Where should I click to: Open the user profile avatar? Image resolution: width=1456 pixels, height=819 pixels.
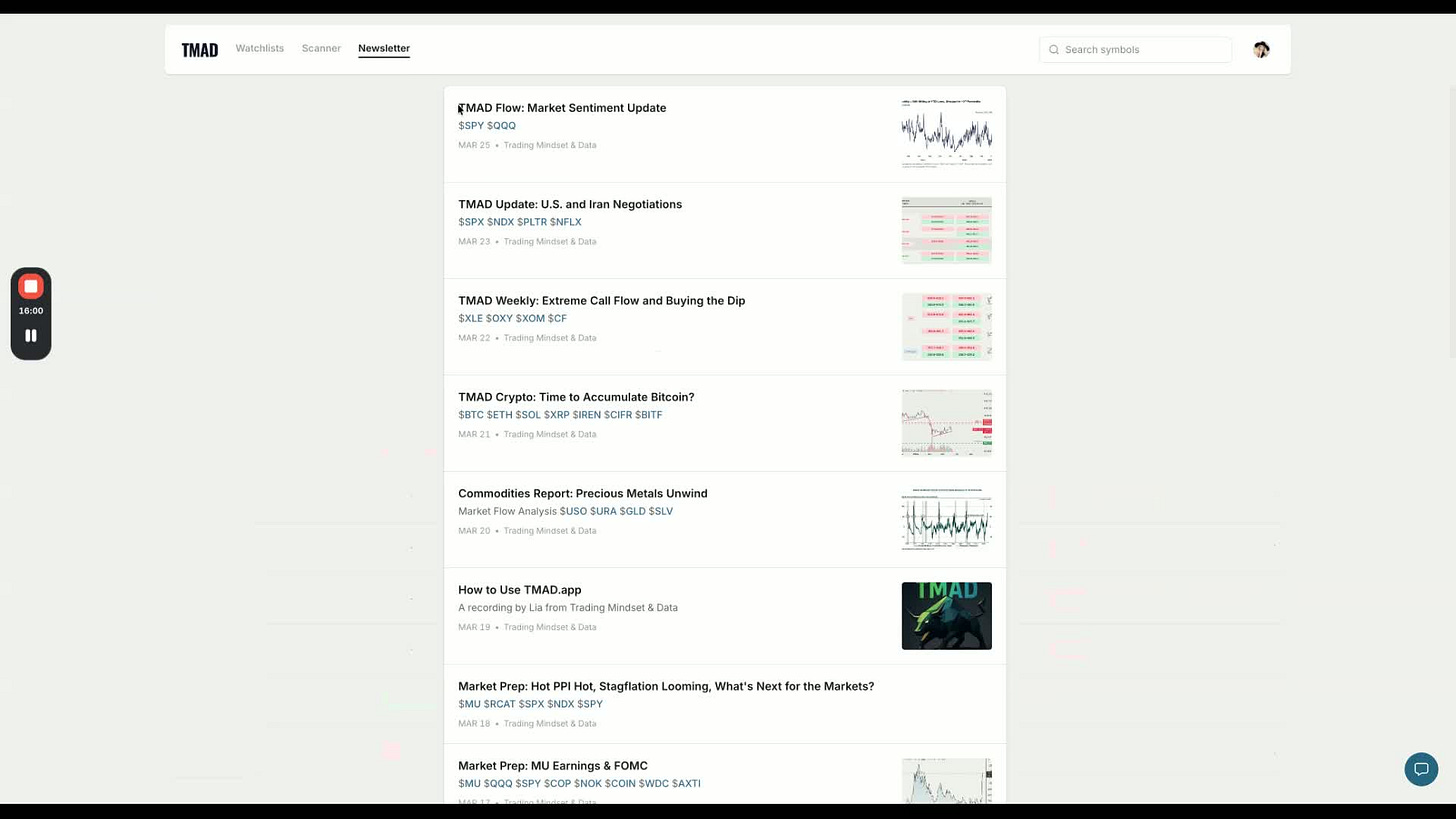(1261, 50)
